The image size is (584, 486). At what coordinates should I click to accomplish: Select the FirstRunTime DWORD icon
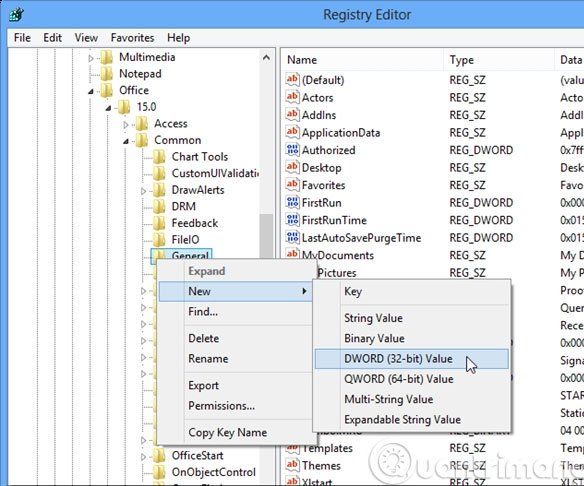[292, 220]
